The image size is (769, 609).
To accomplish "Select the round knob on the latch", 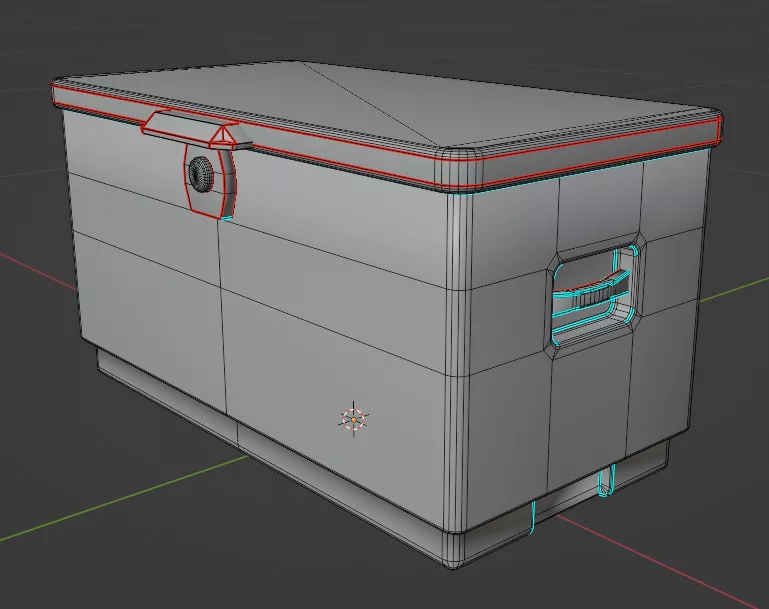I will tap(201, 174).
